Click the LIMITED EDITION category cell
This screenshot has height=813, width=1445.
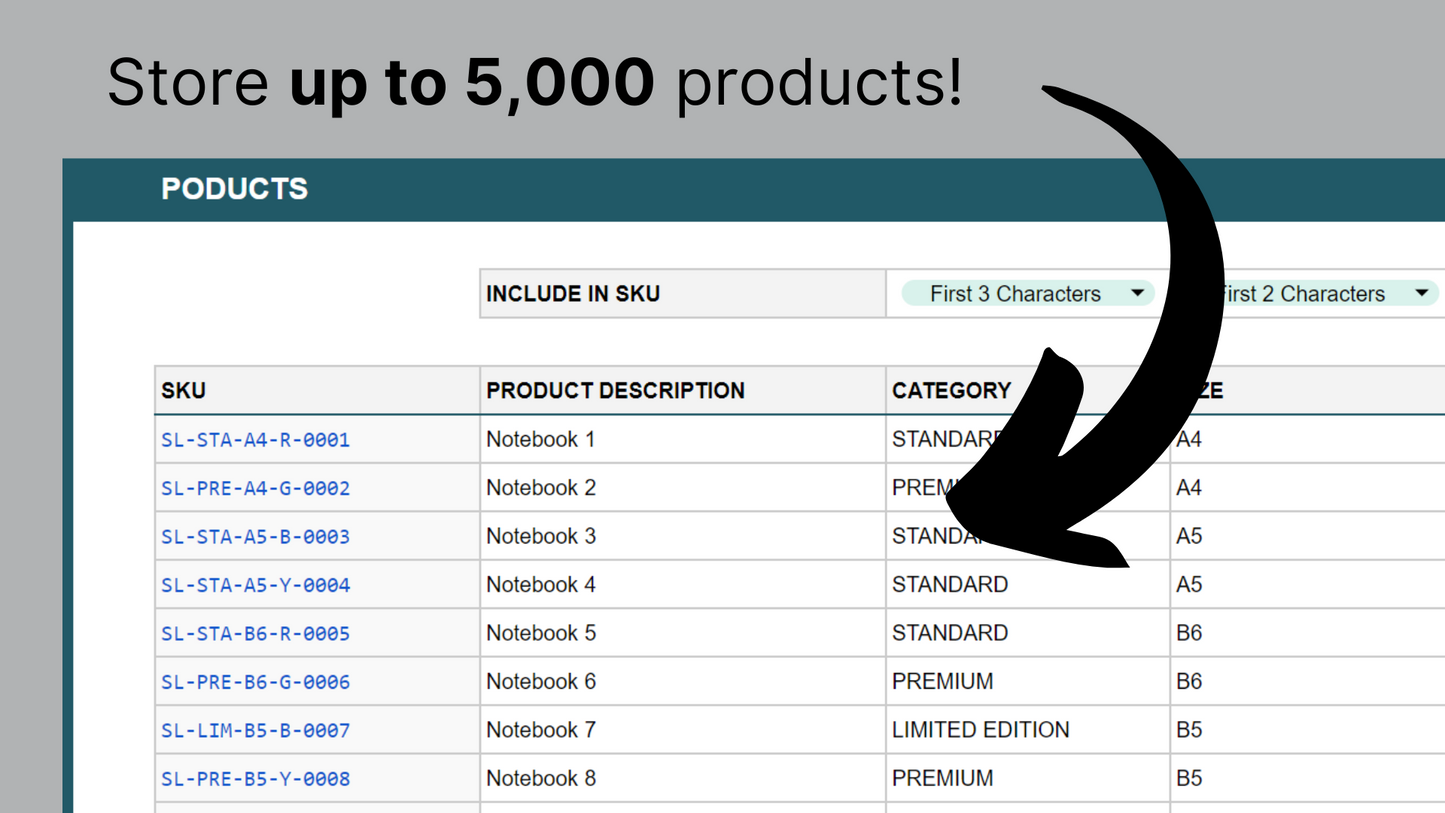980,730
